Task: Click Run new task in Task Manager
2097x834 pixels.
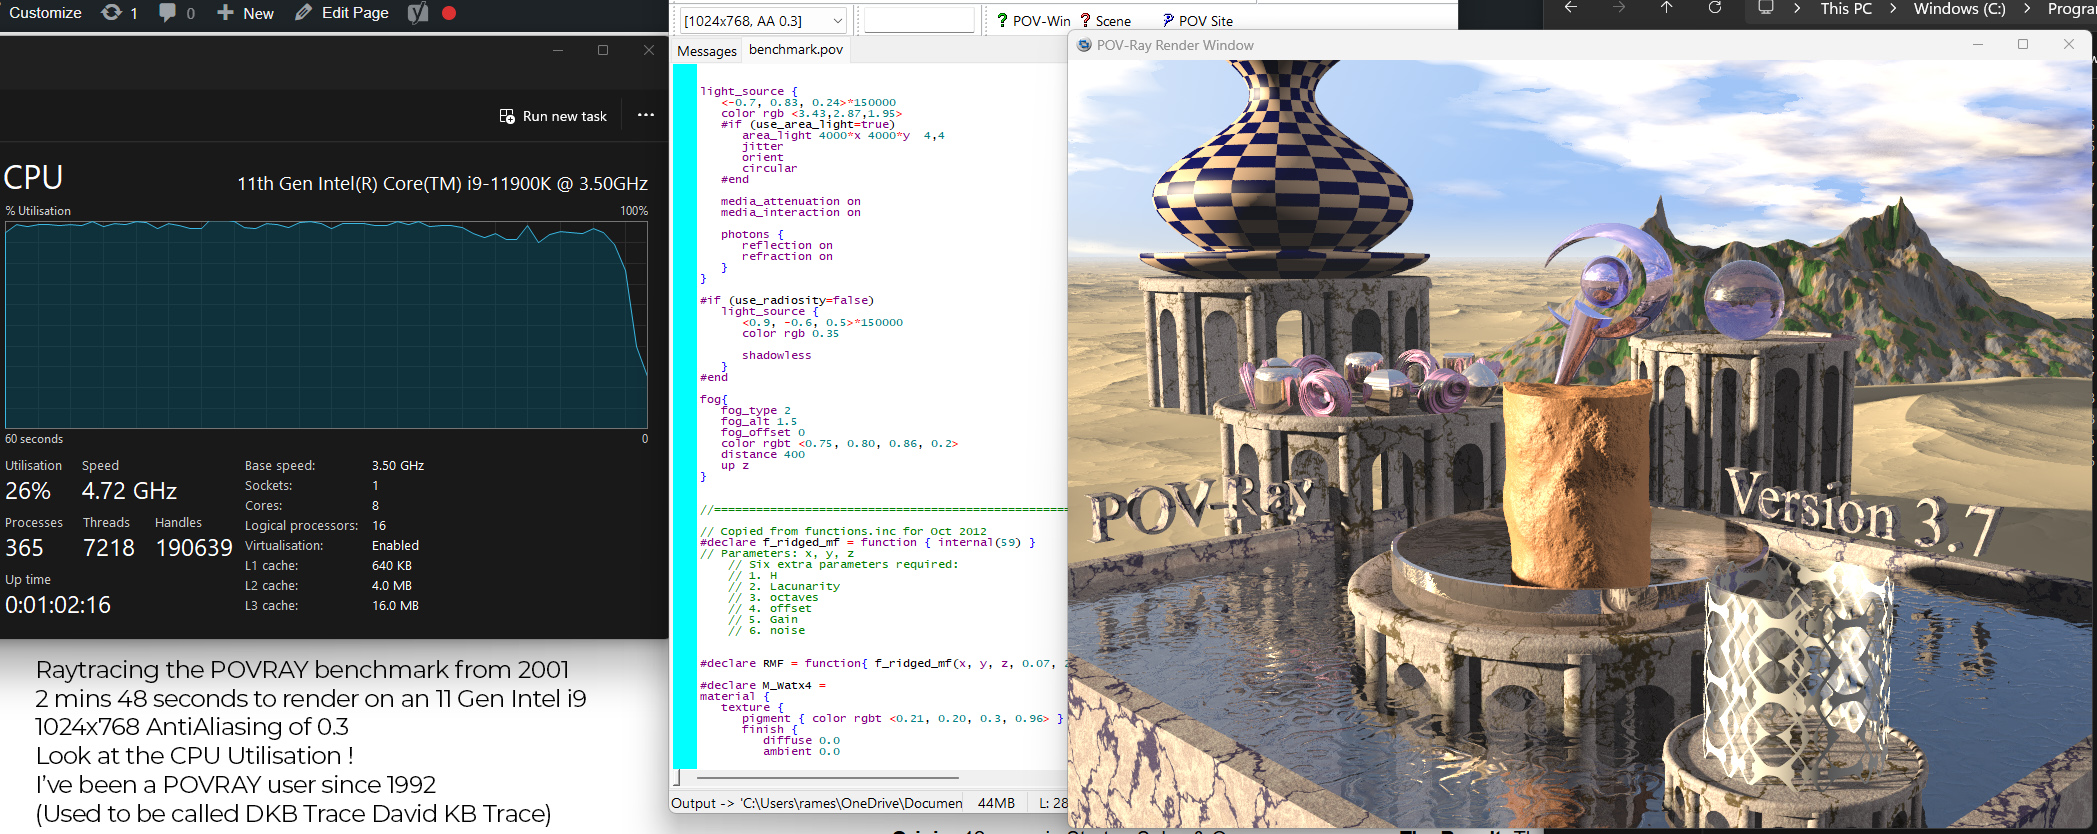Action: [553, 116]
